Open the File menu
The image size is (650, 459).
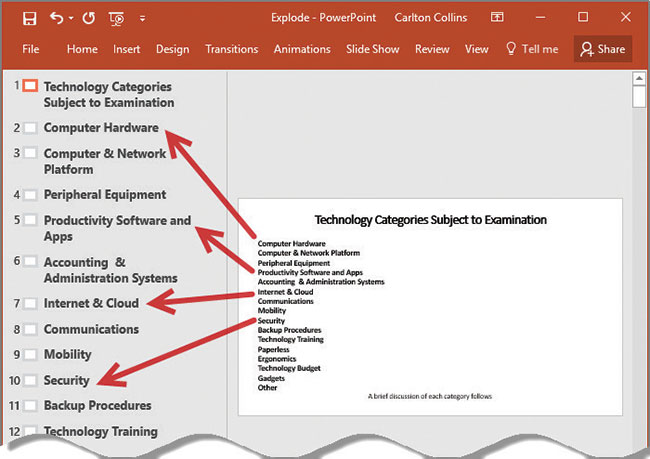[31, 49]
